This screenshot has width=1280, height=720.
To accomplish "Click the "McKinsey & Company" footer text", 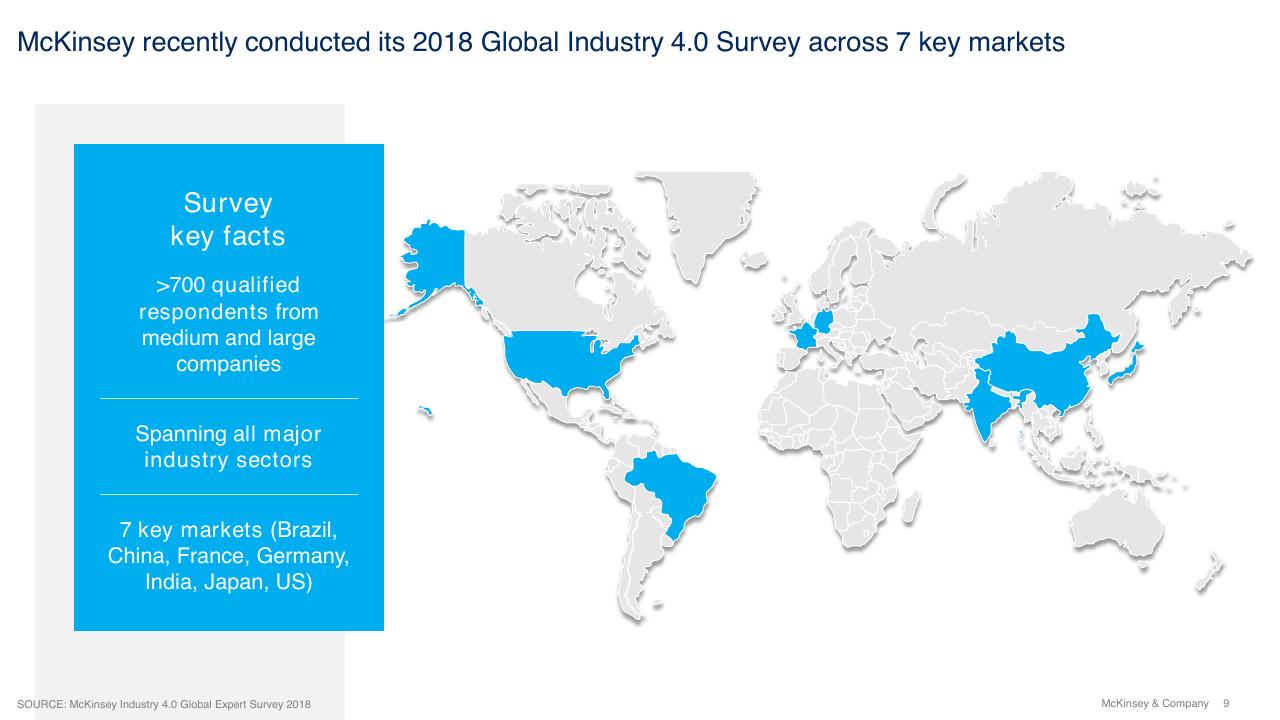I will click(1155, 703).
